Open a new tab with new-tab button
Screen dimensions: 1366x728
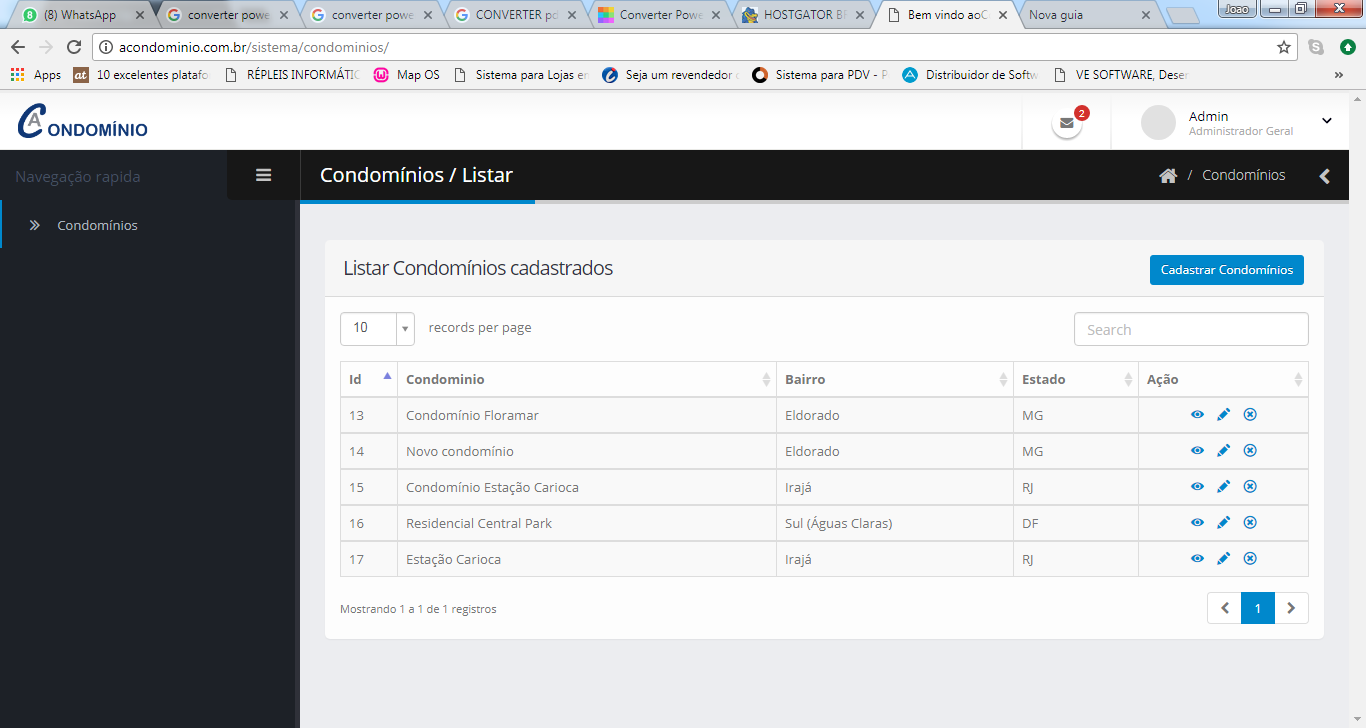pyautogui.click(x=1182, y=16)
